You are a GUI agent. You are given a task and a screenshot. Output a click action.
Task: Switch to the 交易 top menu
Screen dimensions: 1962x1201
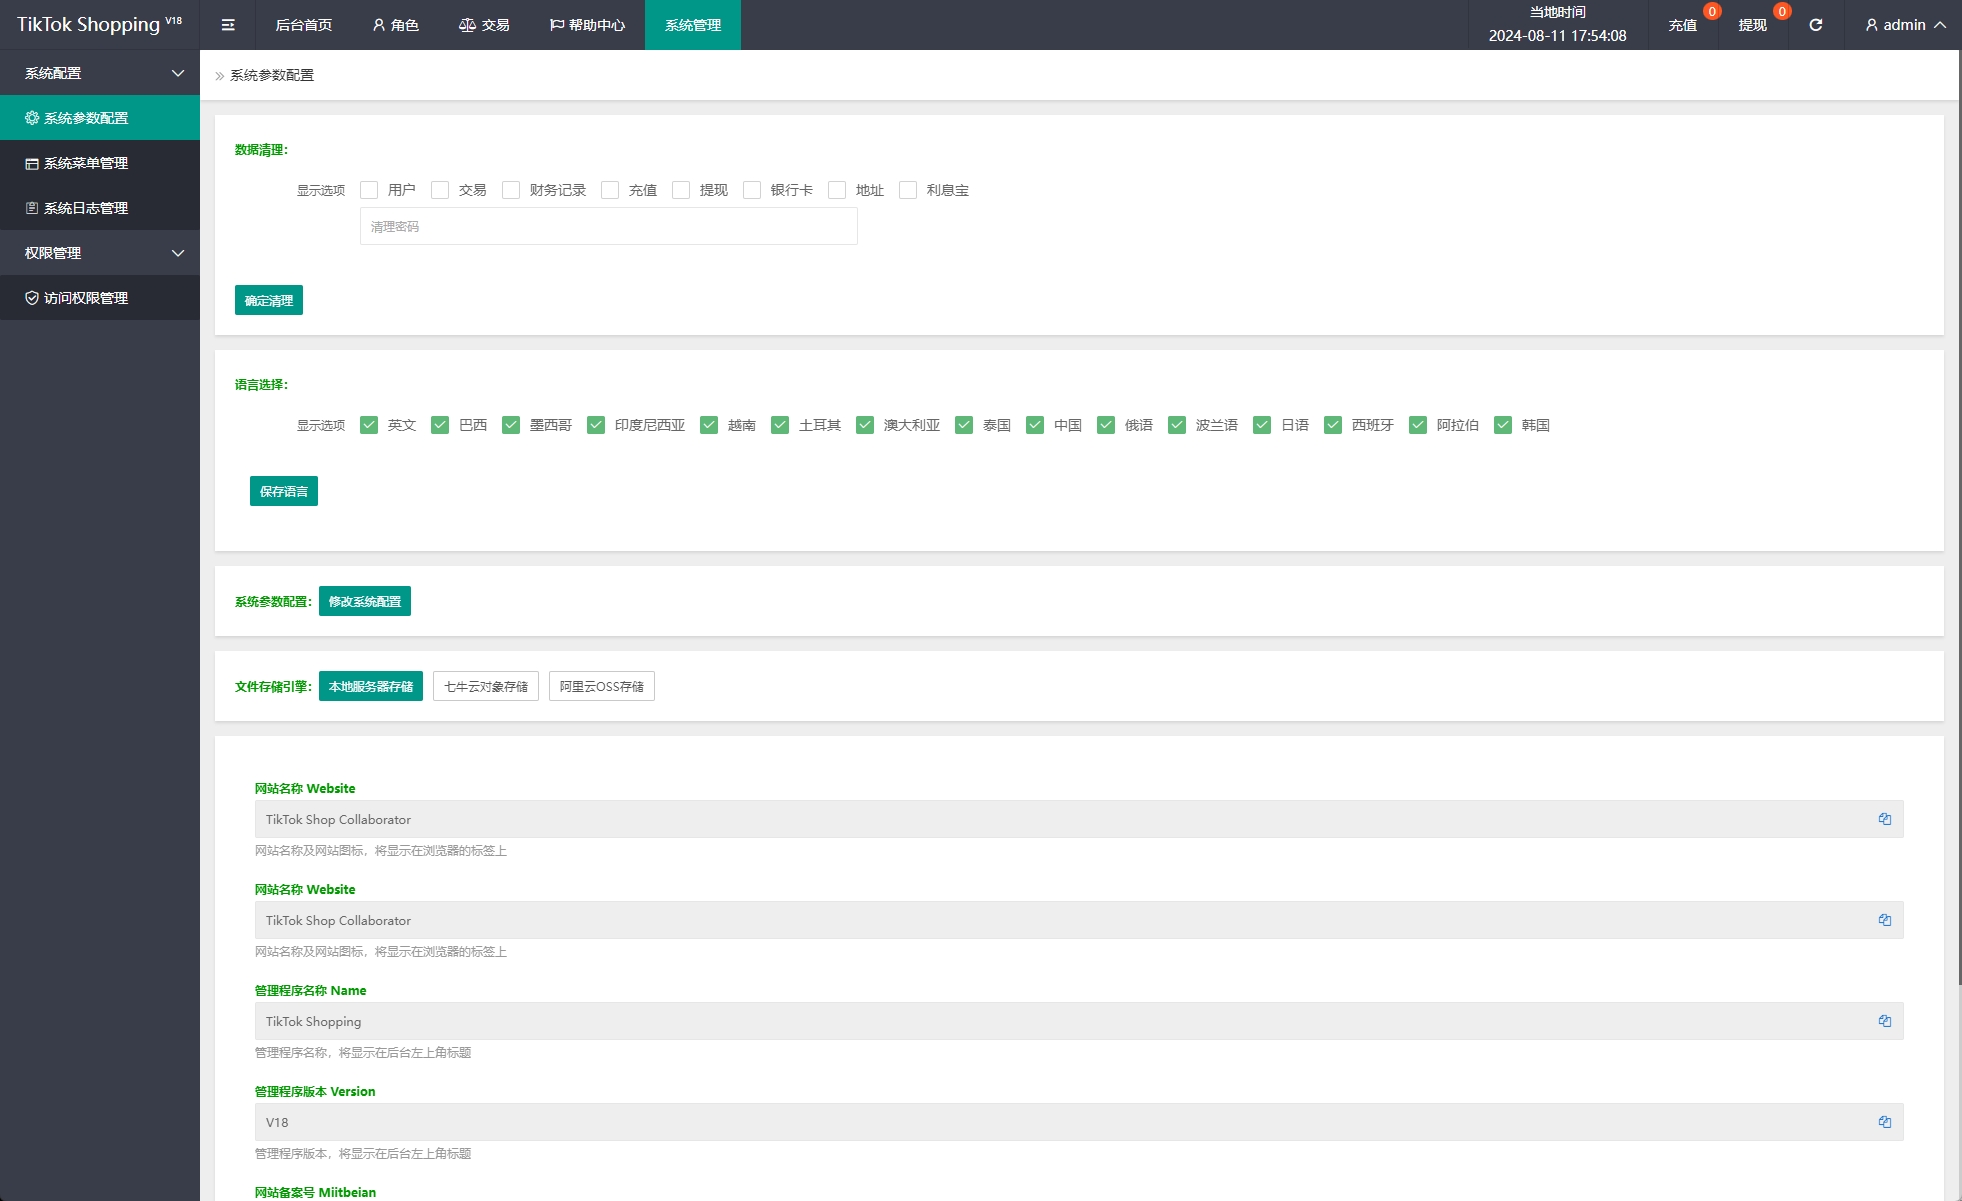pos(485,25)
